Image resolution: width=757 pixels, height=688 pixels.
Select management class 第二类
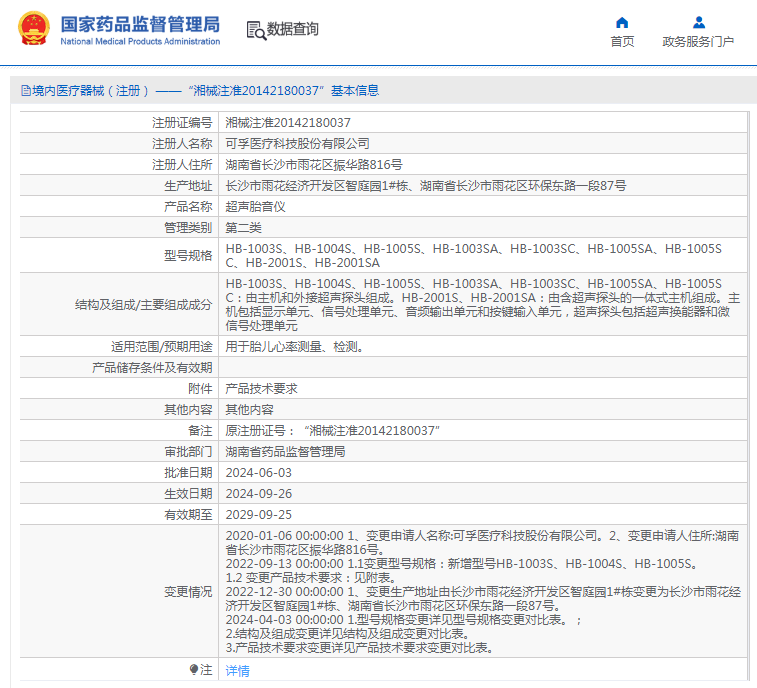(x=243, y=227)
